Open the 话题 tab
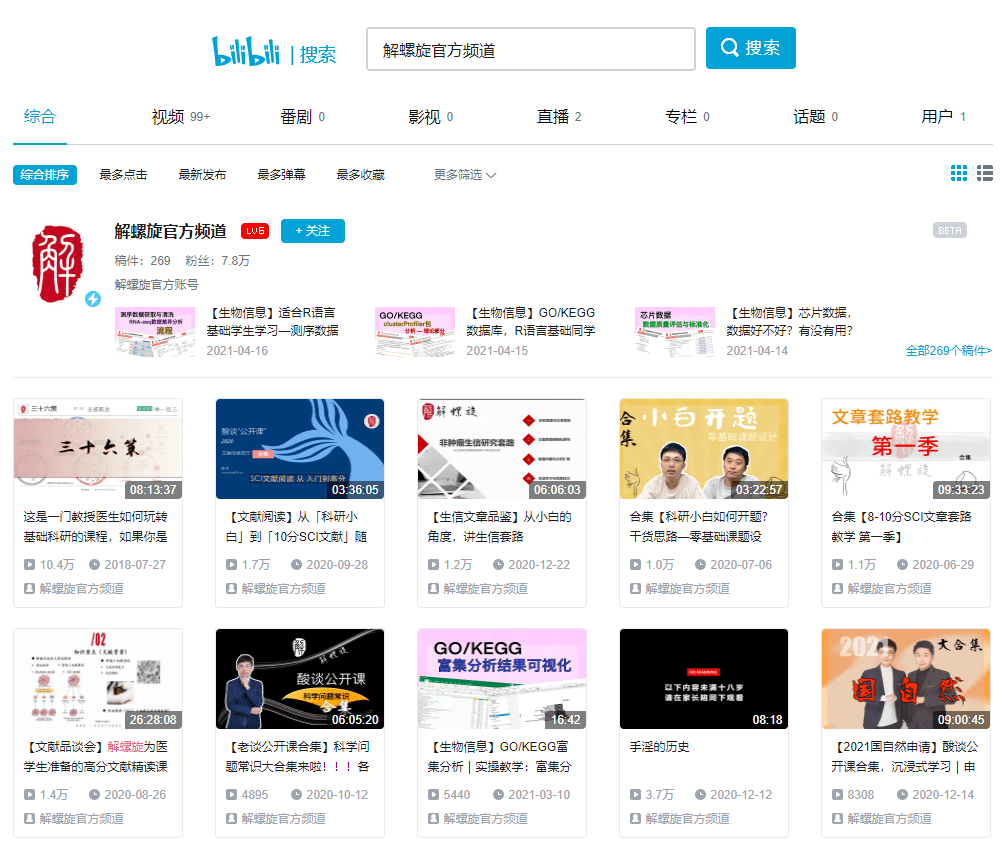The width and height of the screenshot is (1004, 851). (815, 117)
